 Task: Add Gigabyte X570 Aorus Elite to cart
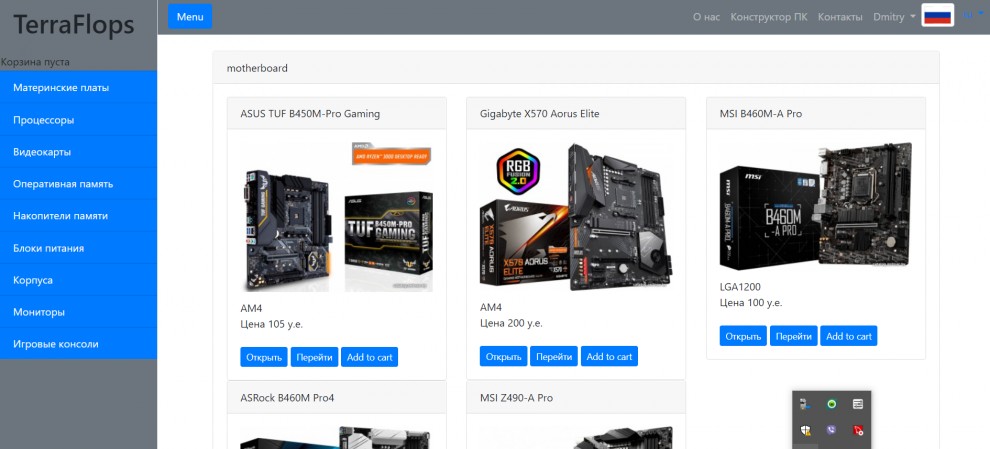click(x=609, y=356)
